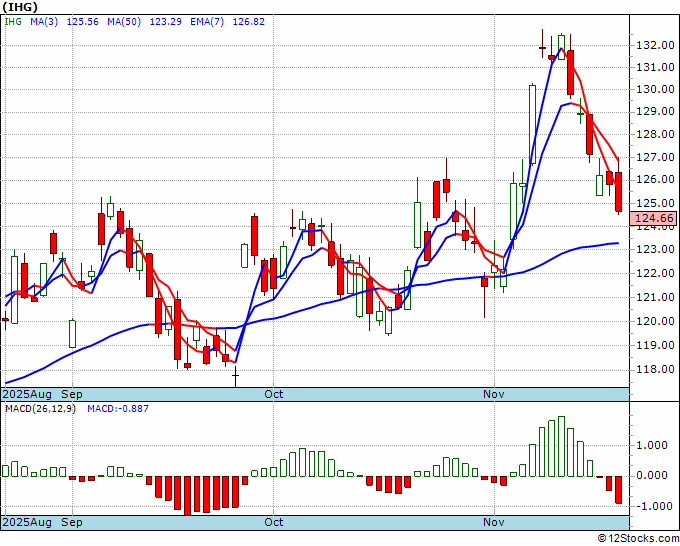680x546 pixels.
Task: Click the 131.00 price axis label
Action: coord(655,67)
